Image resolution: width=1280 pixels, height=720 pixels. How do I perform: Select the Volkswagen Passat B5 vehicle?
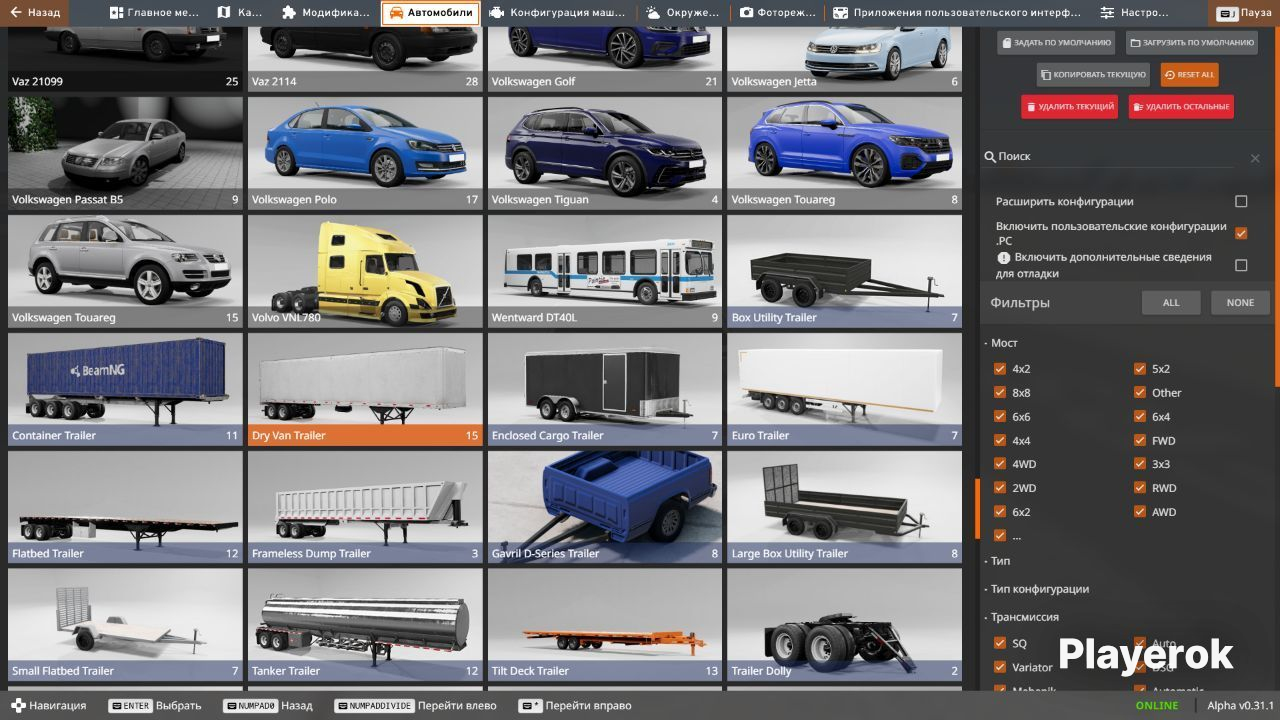125,153
